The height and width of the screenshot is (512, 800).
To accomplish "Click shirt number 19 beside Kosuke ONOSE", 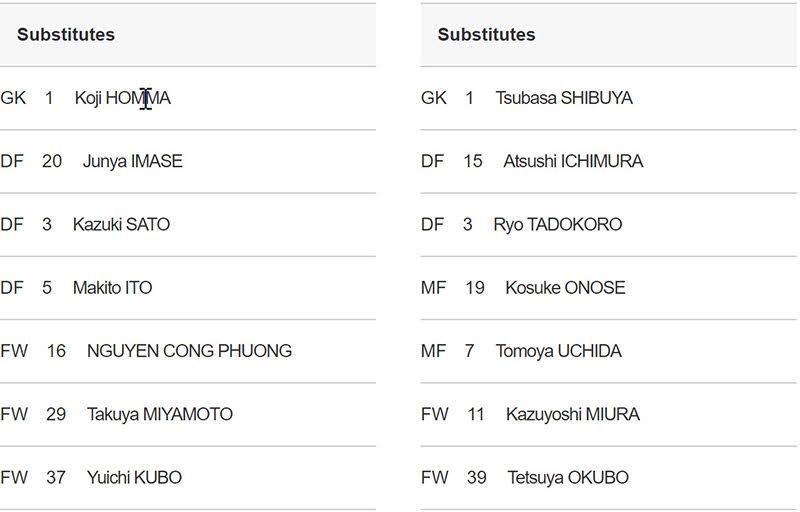I will pos(475,288).
